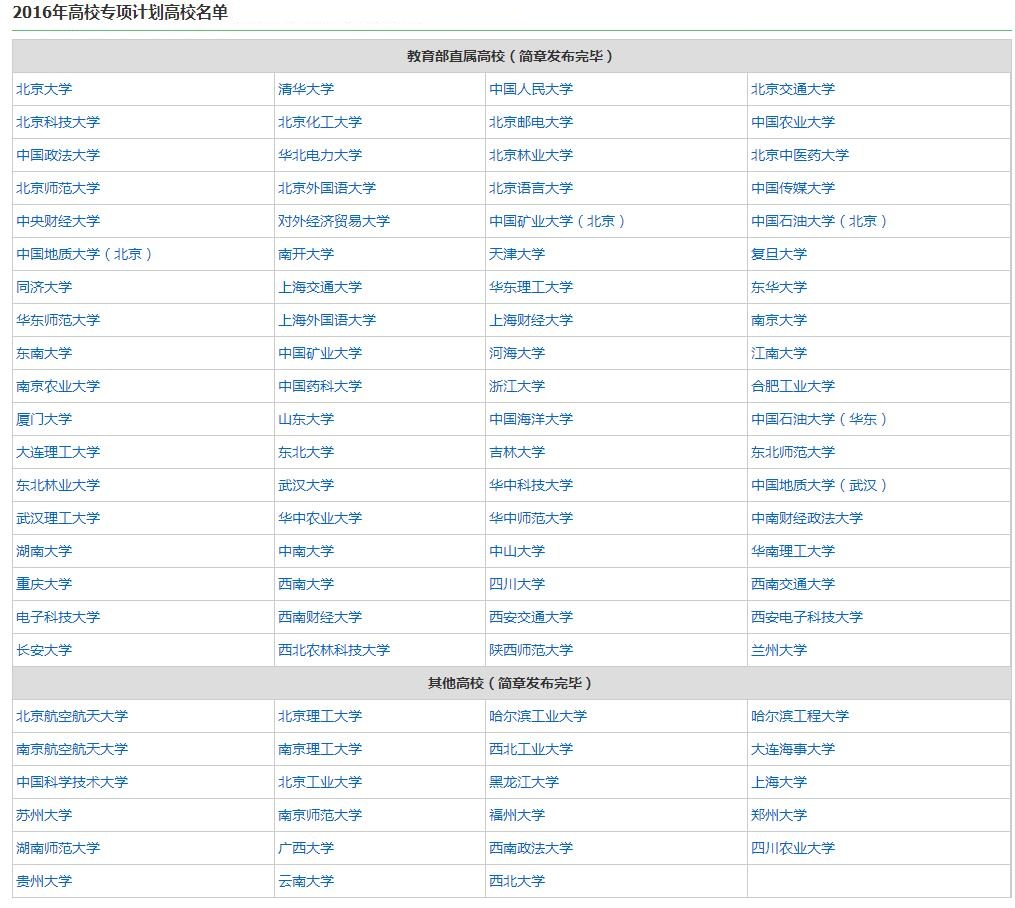Open 大连理工大学 link
1015x908 pixels.
(58, 452)
